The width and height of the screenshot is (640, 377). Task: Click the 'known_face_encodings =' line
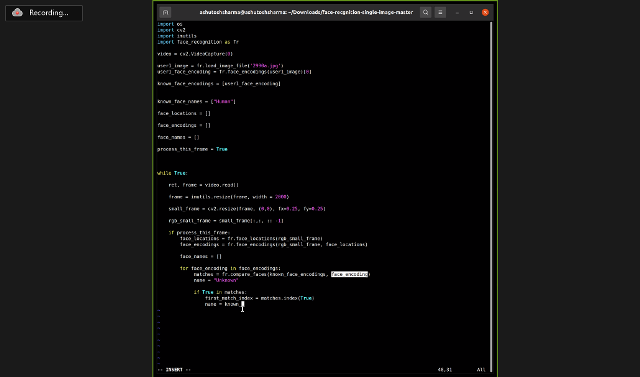click(219, 84)
